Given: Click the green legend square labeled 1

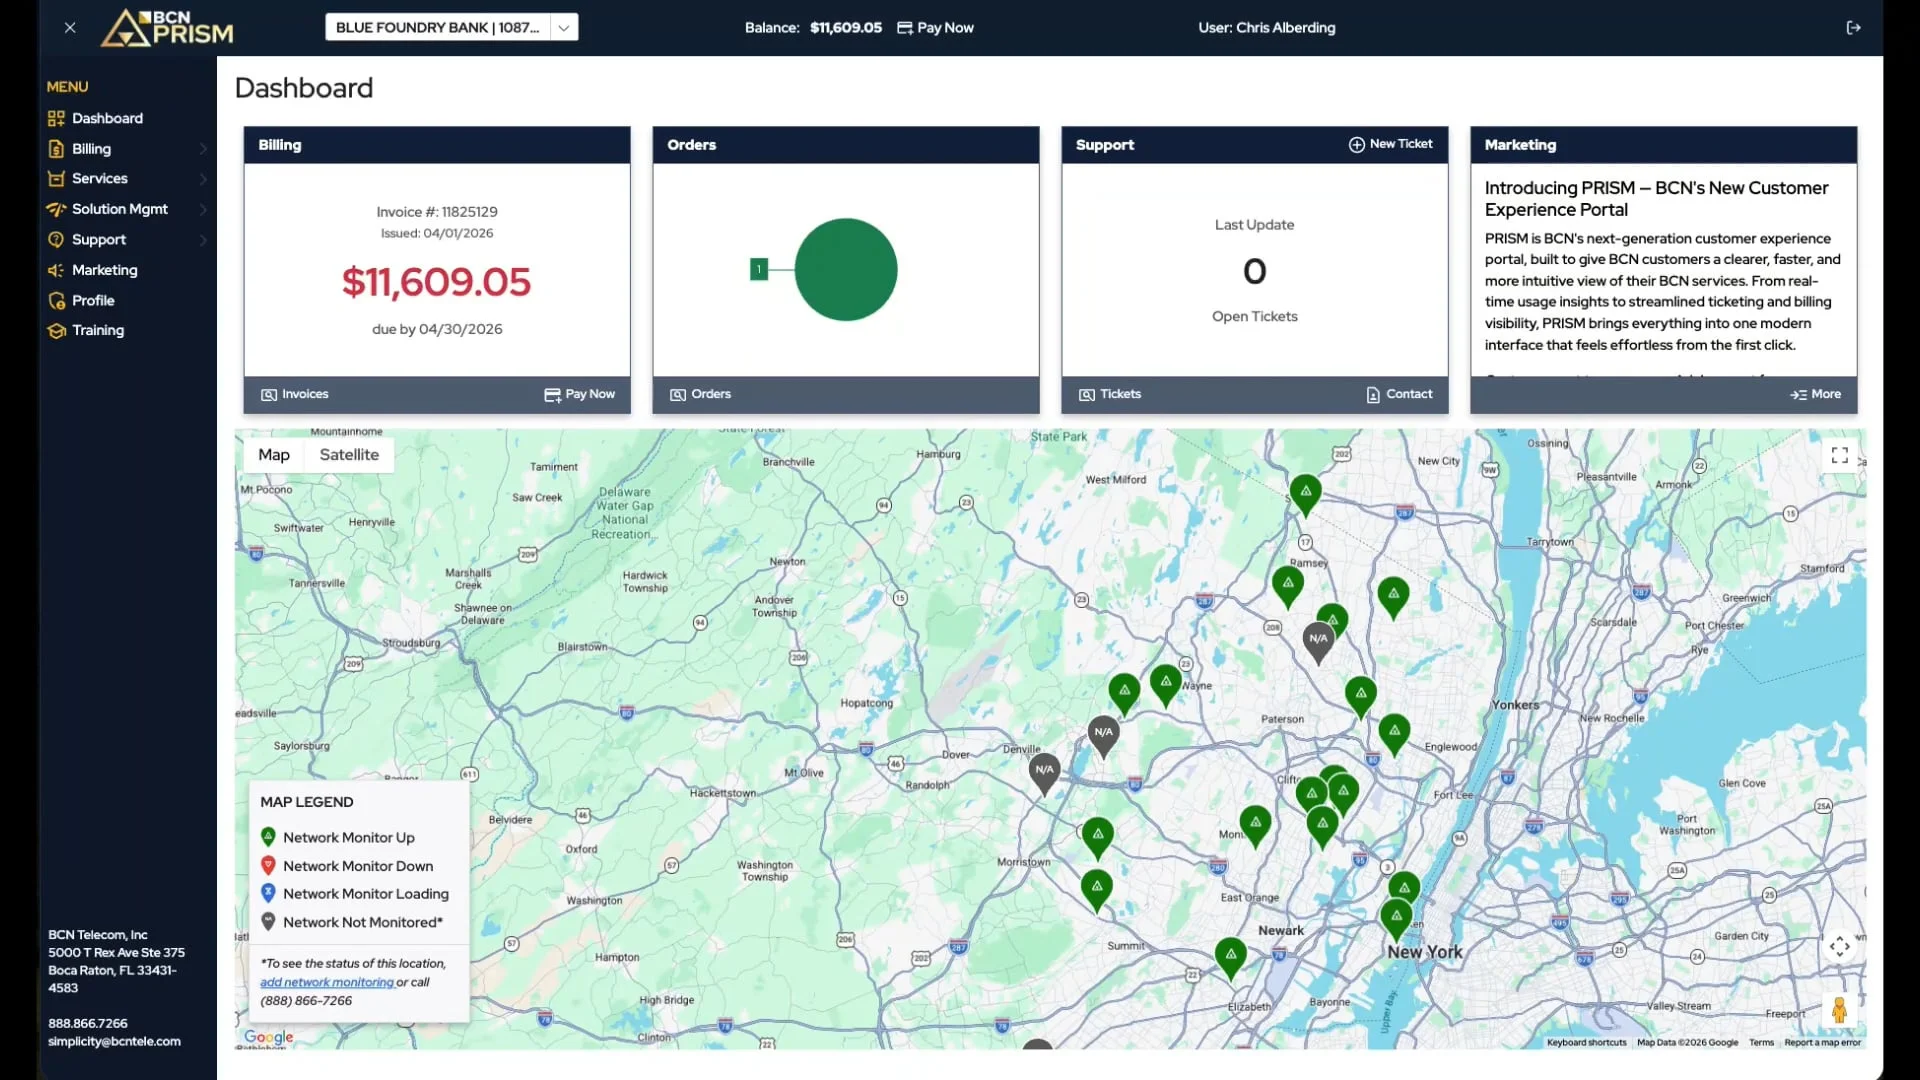Looking at the screenshot, I should coord(759,269).
